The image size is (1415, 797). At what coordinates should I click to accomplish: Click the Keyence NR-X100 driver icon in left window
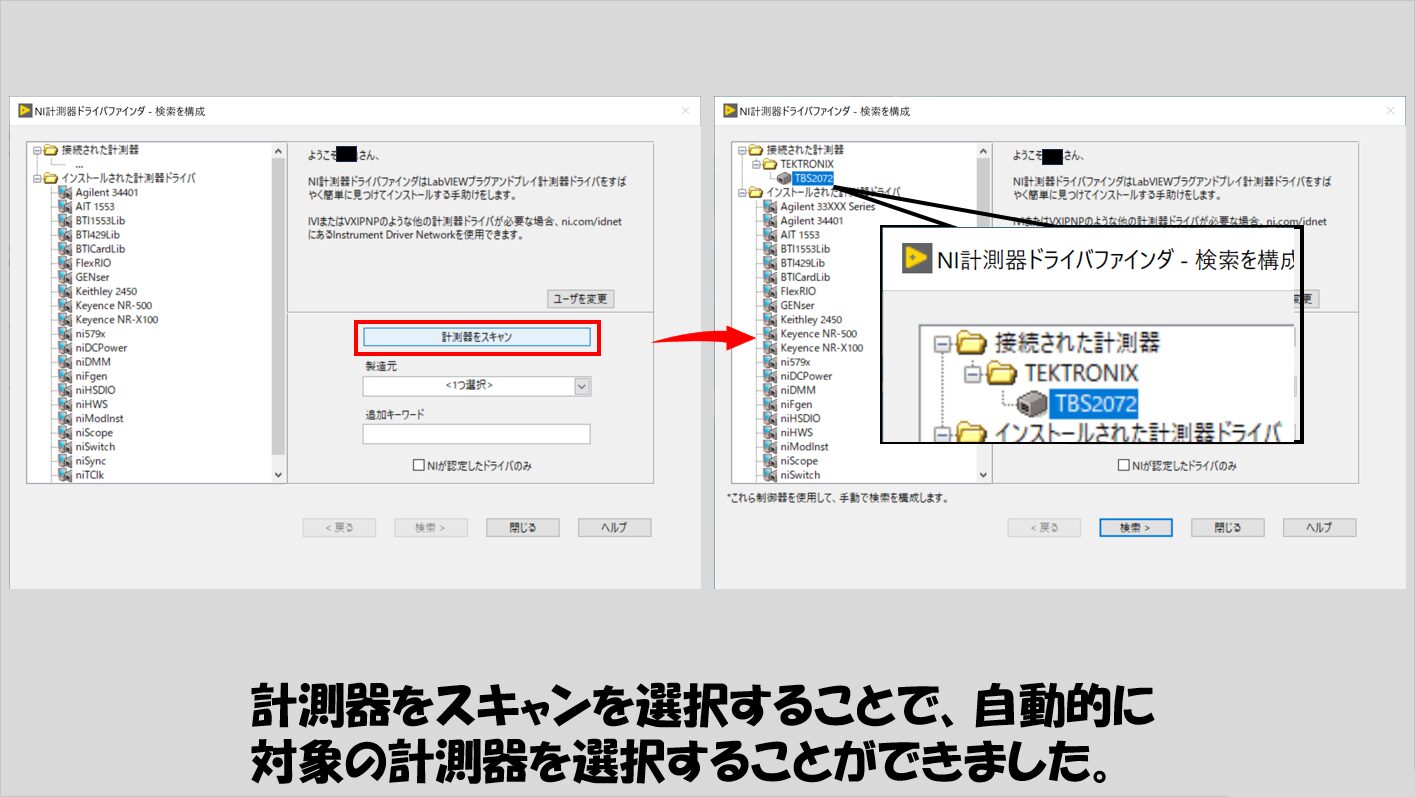(x=64, y=320)
